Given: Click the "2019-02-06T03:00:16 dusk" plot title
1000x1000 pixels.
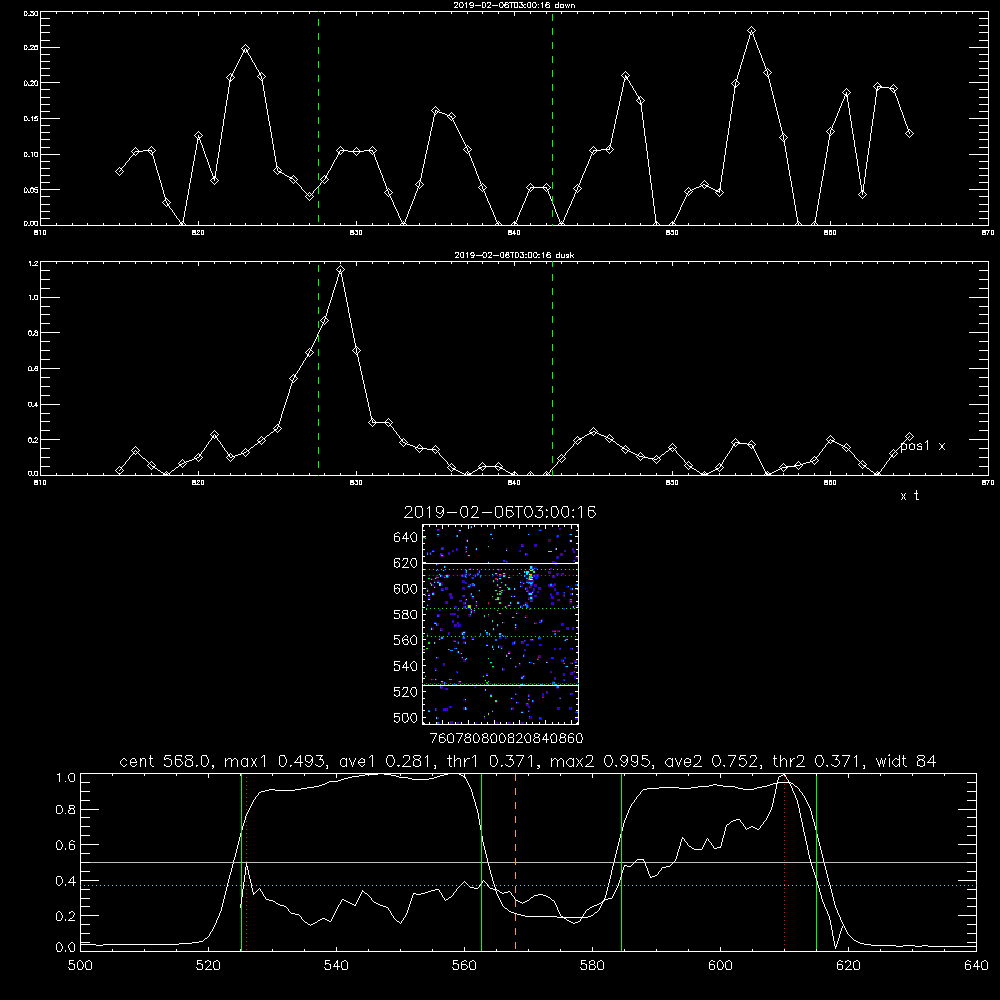Looking at the screenshot, I should point(514,255).
